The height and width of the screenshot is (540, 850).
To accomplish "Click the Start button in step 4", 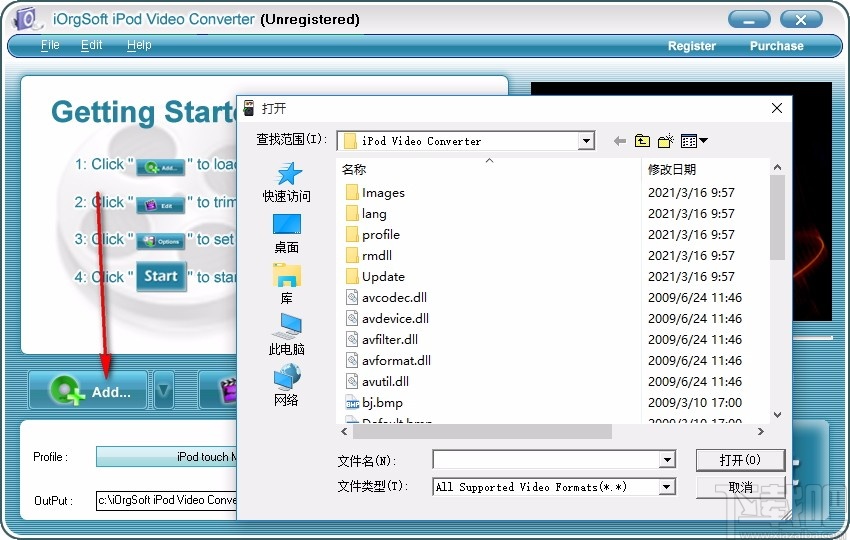I will (x=161, y=277).
